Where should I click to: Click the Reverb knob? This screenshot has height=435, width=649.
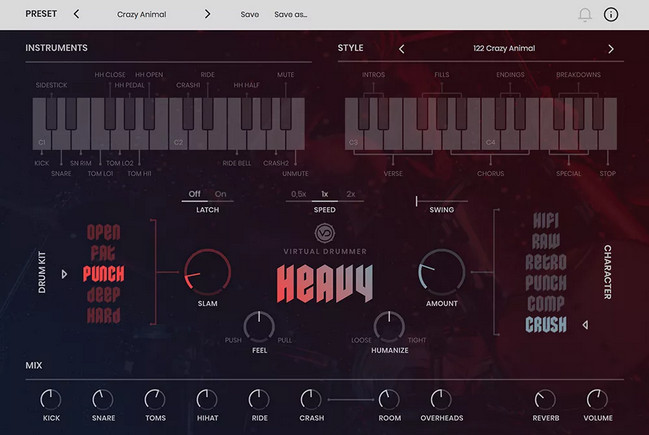(x=545, y=400)
